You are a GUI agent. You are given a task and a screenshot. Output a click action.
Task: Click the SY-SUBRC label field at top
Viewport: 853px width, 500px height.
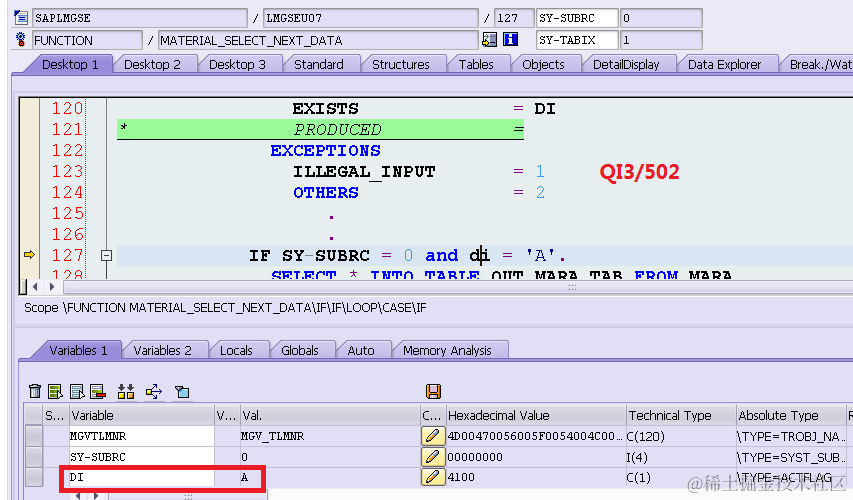[577, 18]
